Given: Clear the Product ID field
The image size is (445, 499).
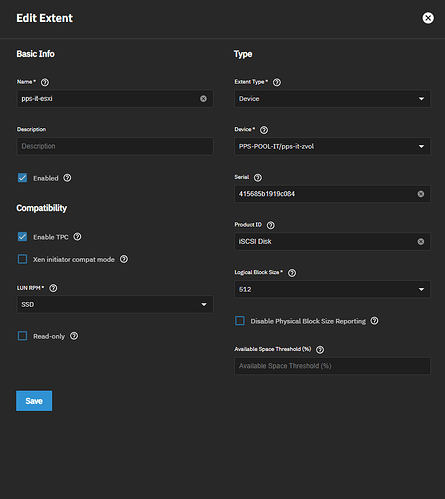Looking at the screenshot, I should pos(421,241).
